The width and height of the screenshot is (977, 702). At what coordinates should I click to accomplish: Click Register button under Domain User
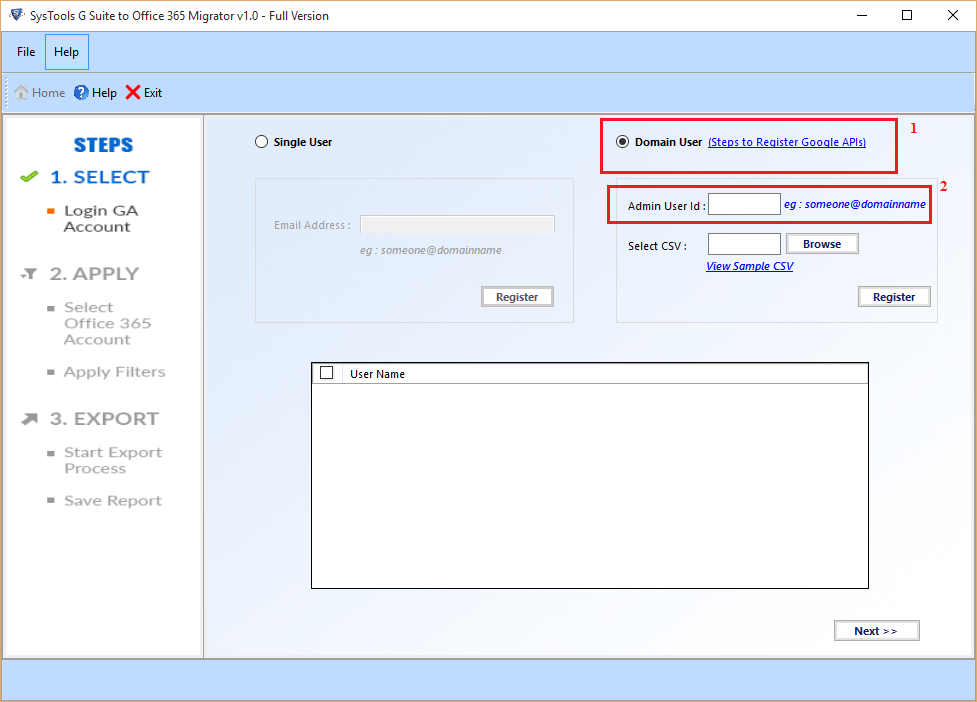click(x=894, y=297)
